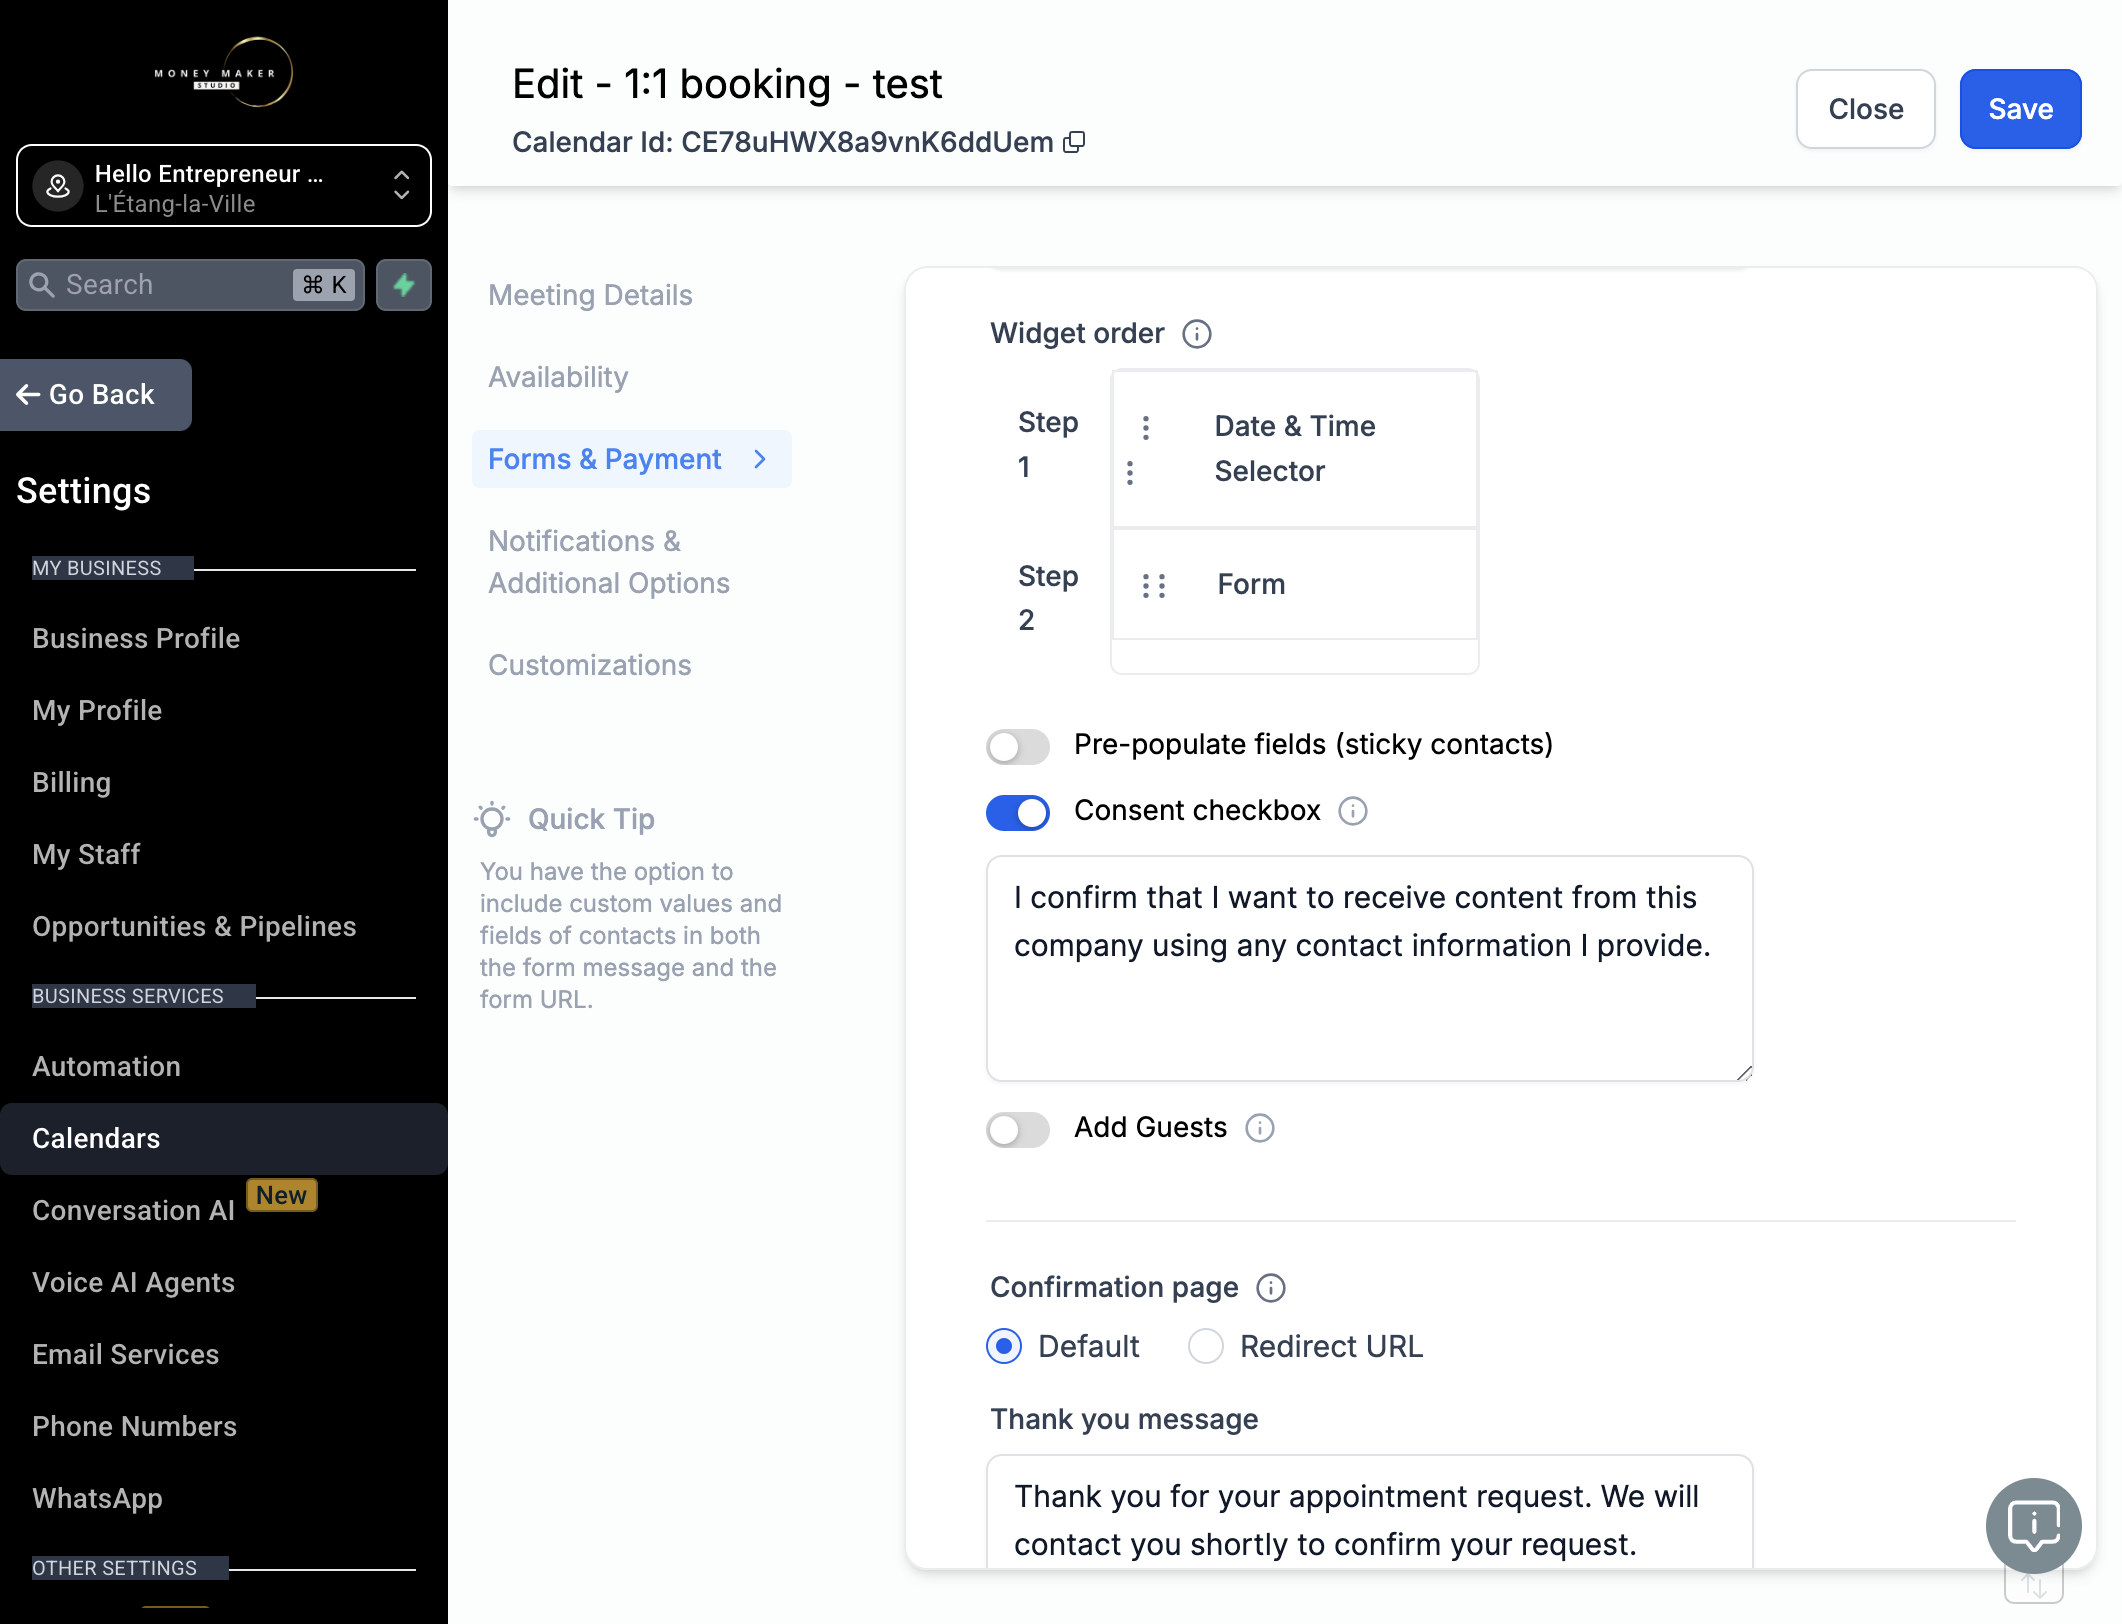Open the help chat bubble widget
This screenshot has height=1624, width=2122.
point(2033,1525)
